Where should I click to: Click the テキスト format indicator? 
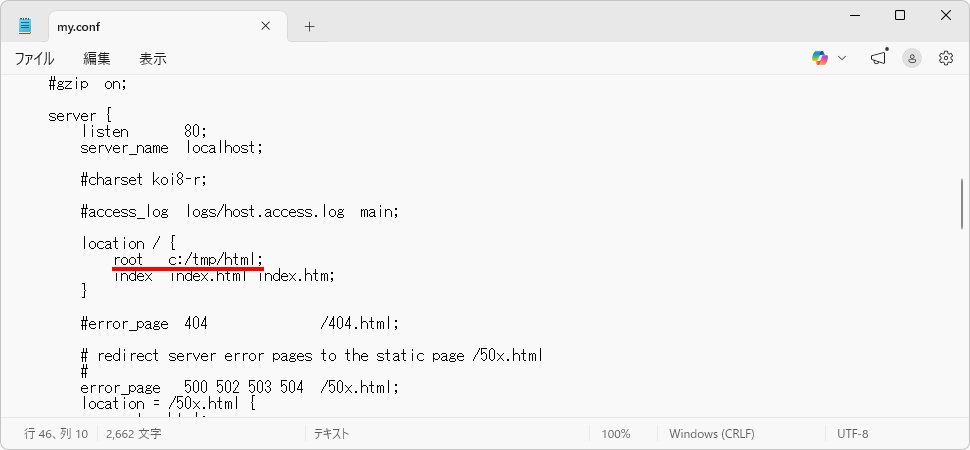pyautogui.click(x=332, y=434)
